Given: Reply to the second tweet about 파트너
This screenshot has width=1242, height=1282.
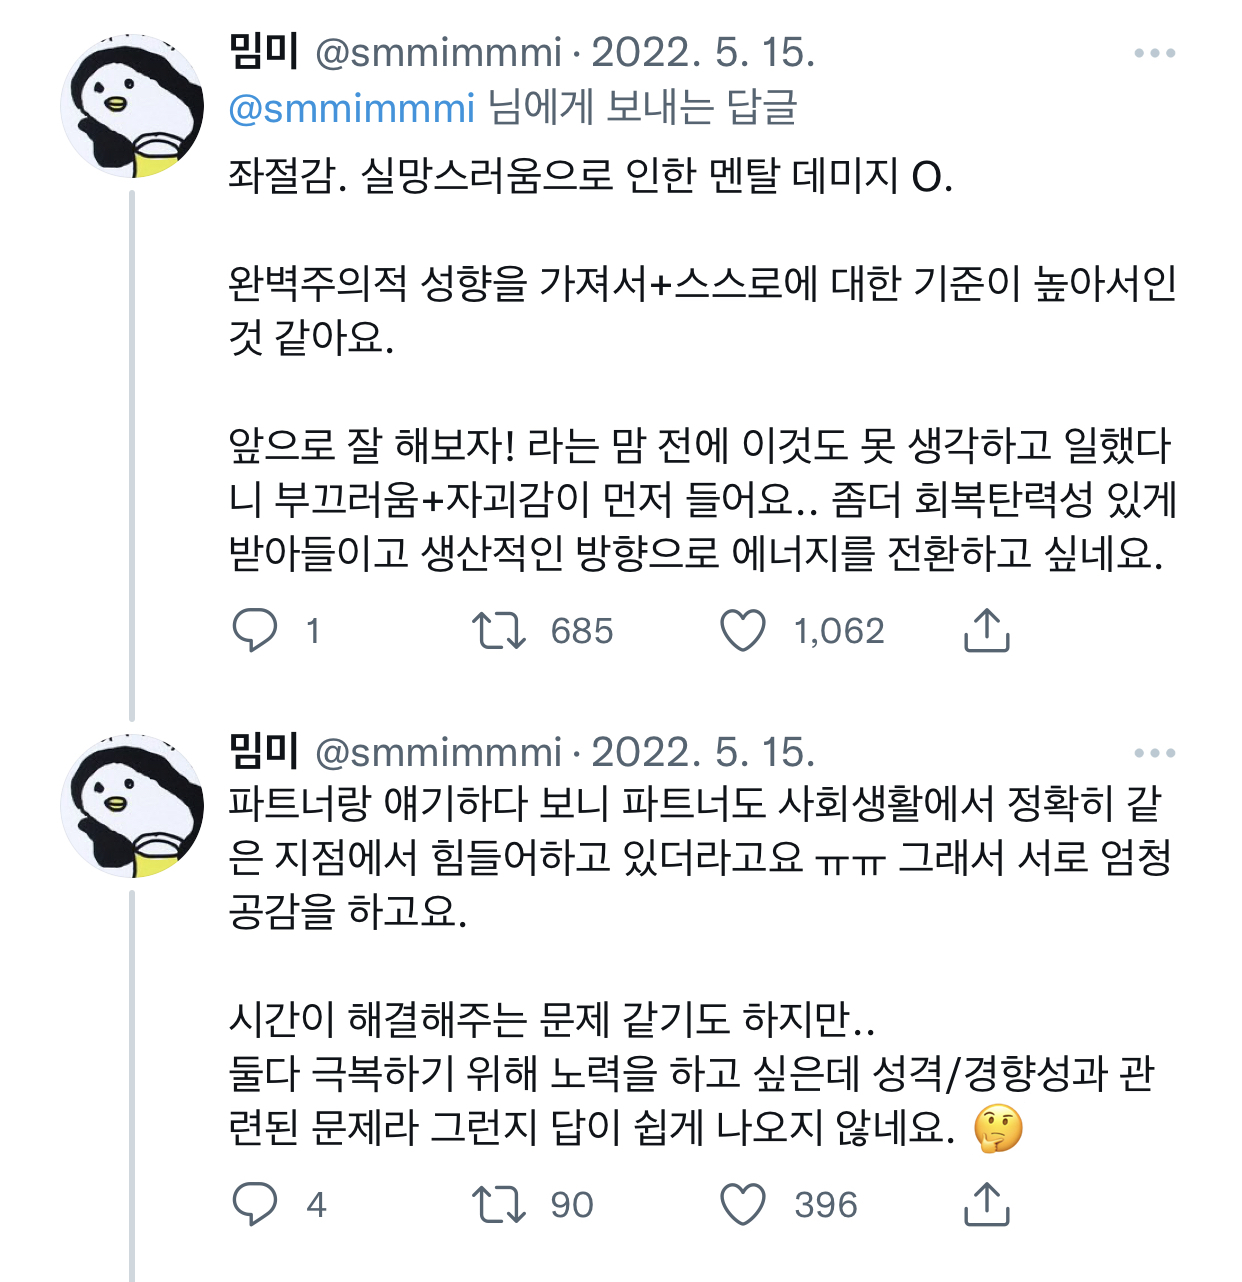Looking at the screenshot, I should tap(255, 1204).
